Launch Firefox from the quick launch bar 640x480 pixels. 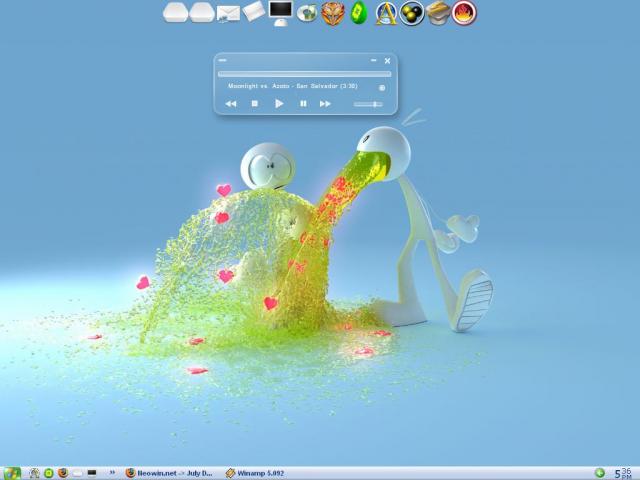click(x=63, y=473)
